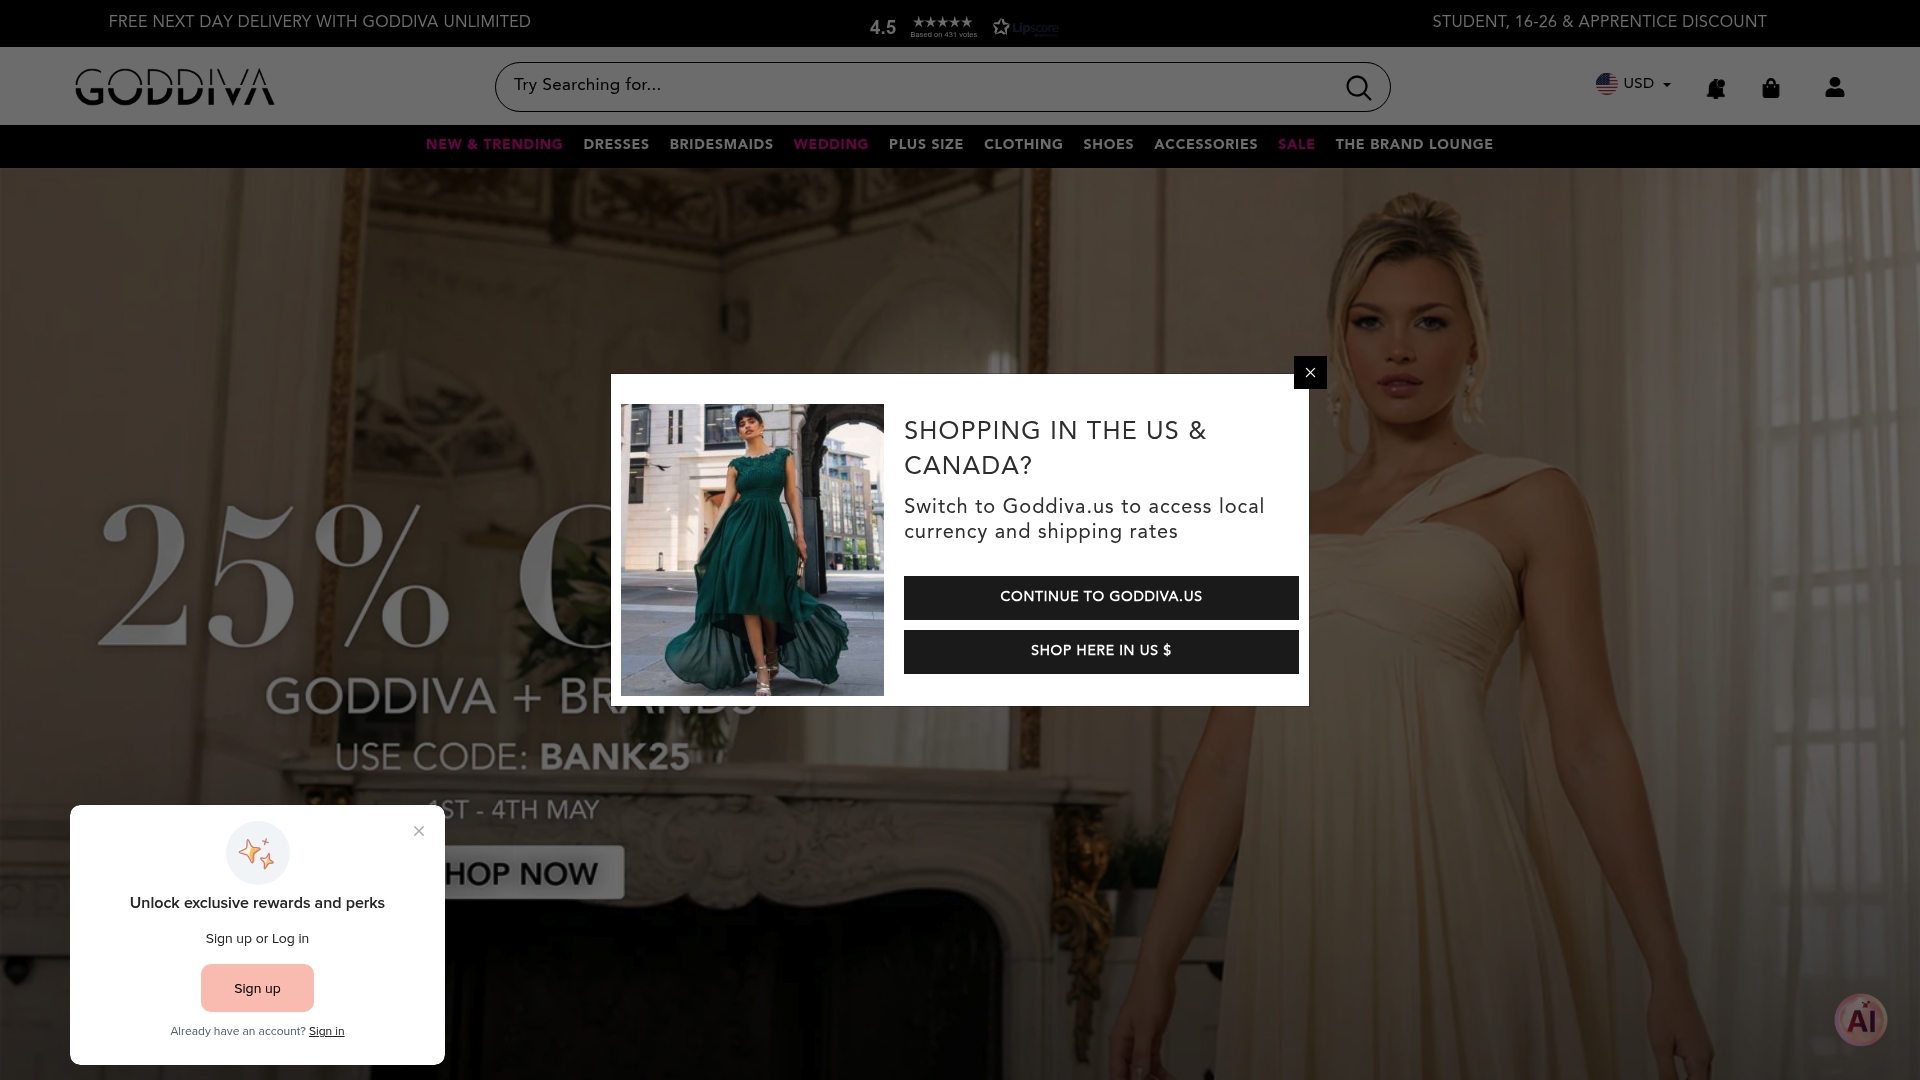Open the account profile icon
The image size is (1920, 1080).
(1835, 88)
